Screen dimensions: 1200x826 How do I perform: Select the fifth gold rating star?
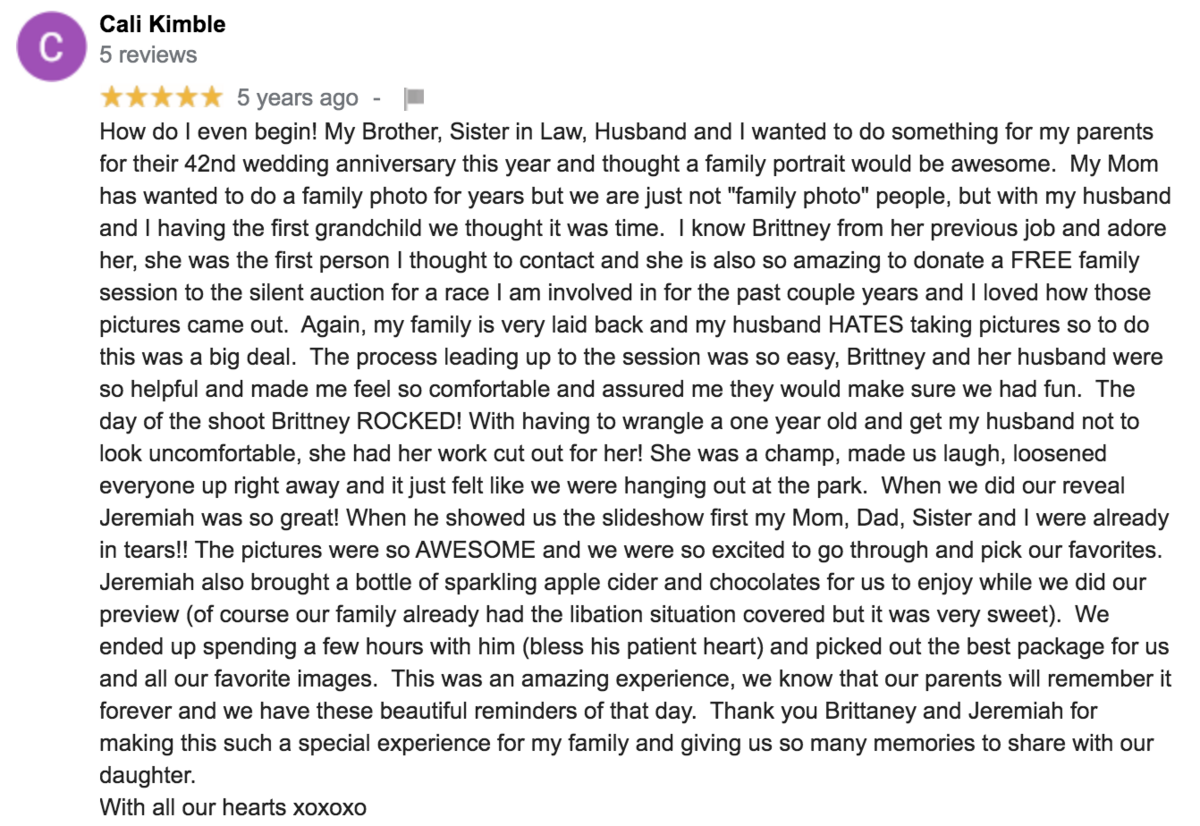[210, 97]
